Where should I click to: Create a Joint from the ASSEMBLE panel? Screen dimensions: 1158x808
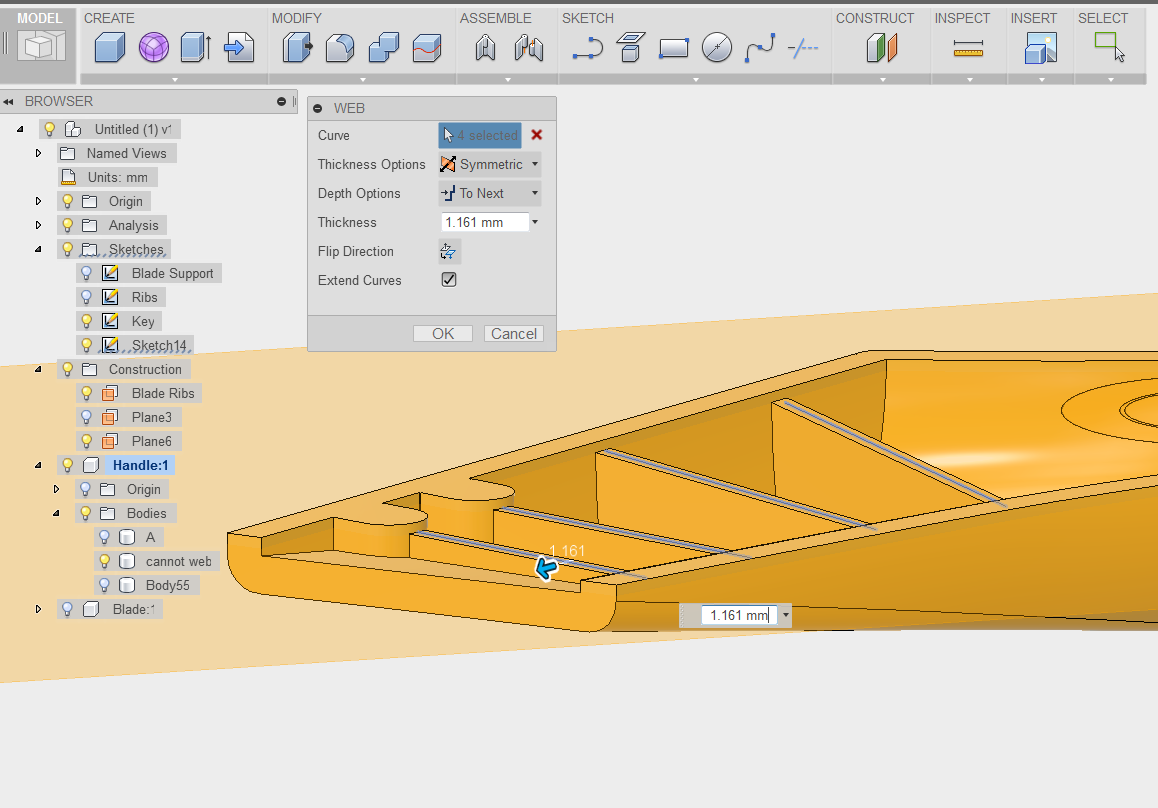click(485, 47)
